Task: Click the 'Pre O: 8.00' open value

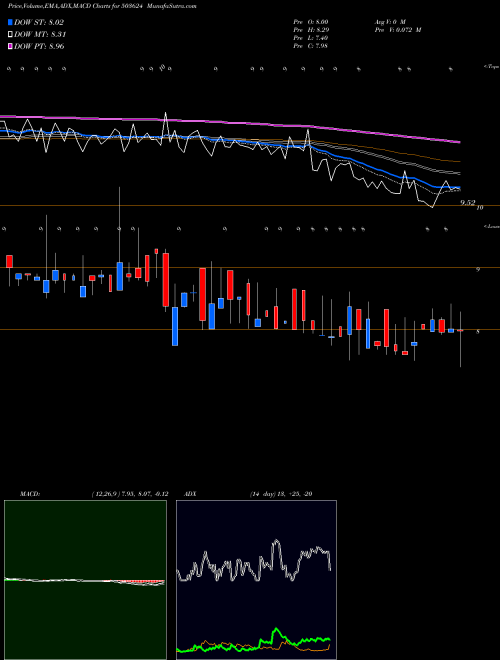Action: (311, 22)
